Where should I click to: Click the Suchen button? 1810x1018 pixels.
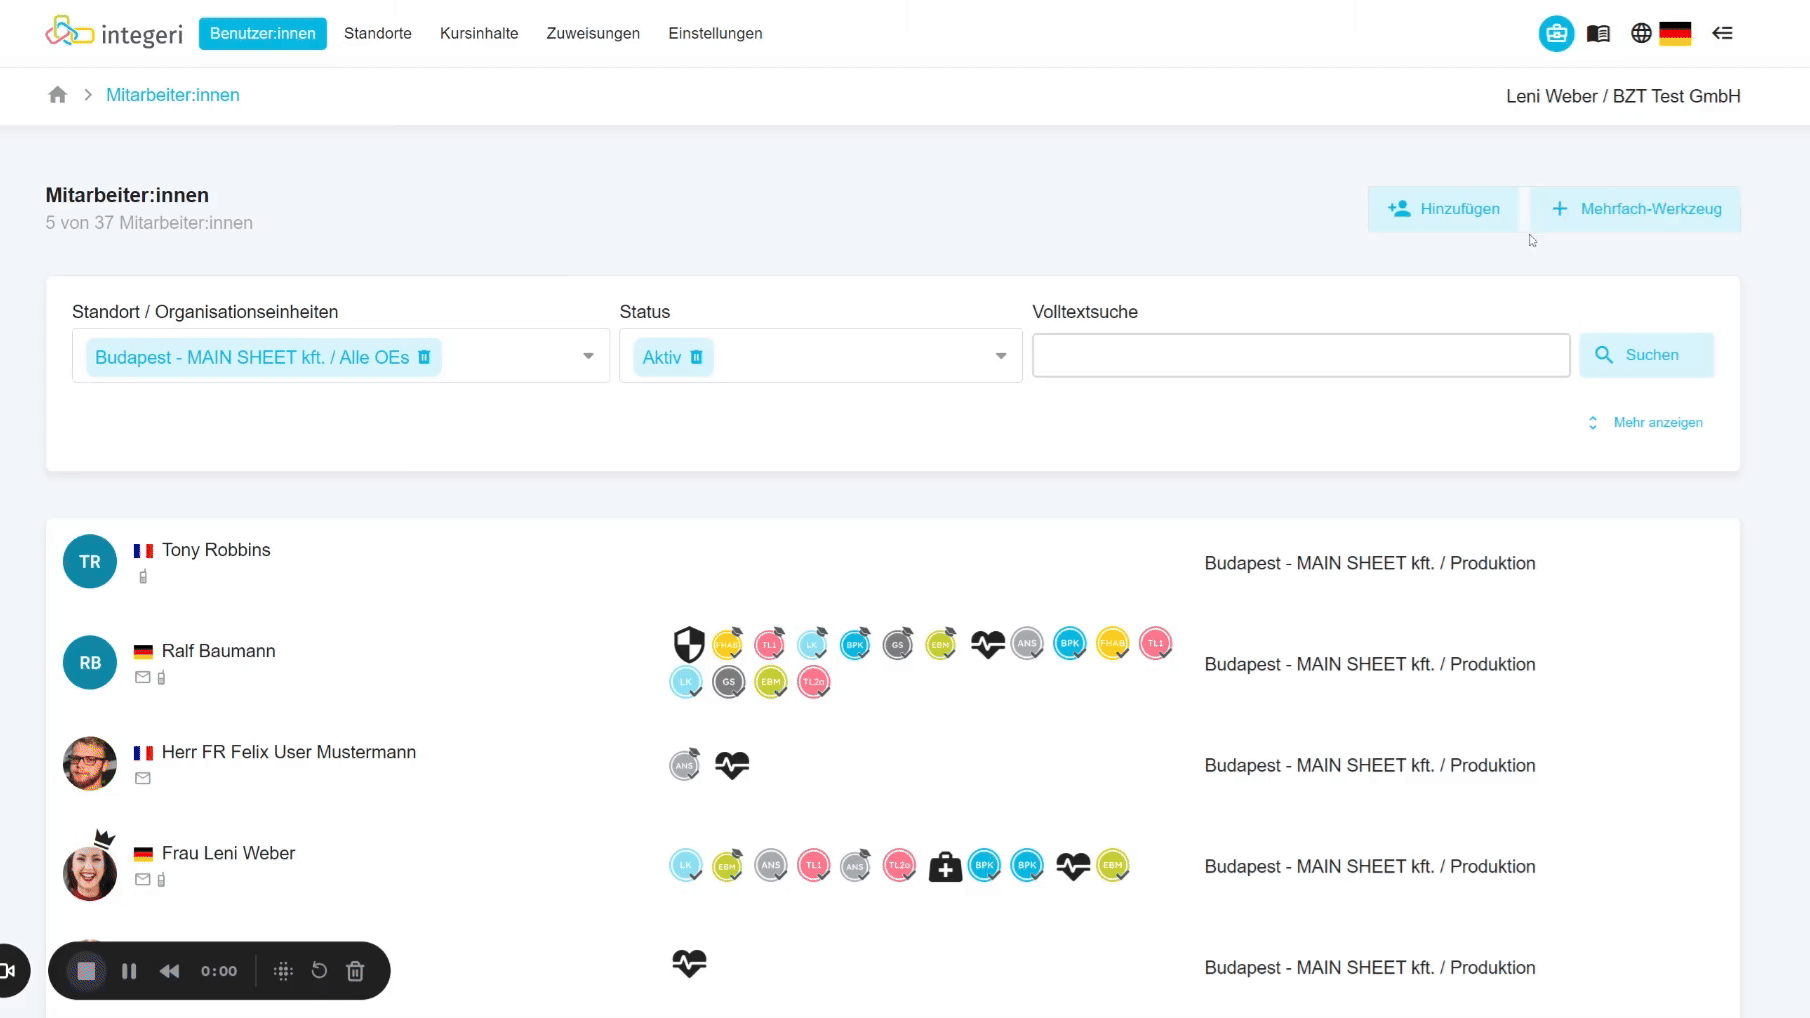coord(1646,355)
